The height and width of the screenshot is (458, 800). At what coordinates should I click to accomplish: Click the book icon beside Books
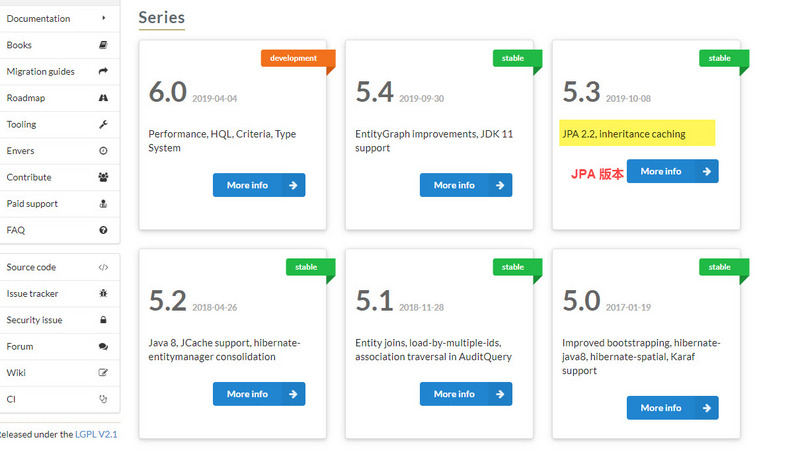click(103, 45)
